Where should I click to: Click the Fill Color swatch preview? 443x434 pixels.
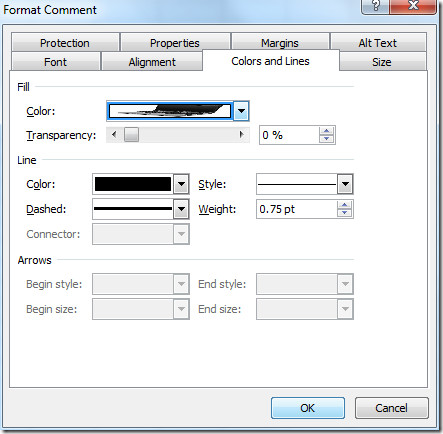coord(170,111)
